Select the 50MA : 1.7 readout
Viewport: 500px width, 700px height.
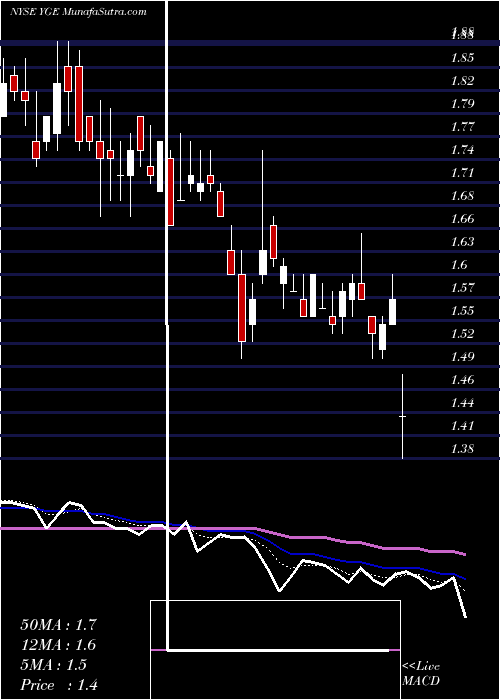58,625
